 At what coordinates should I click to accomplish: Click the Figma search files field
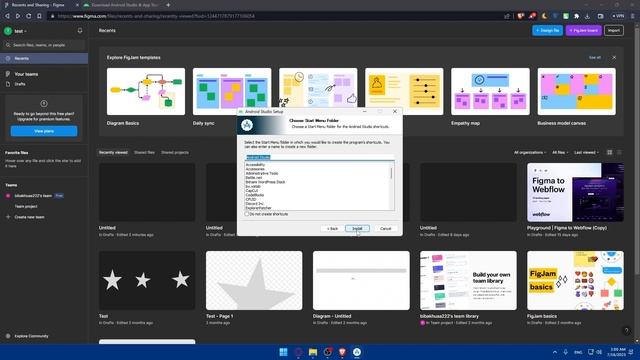pyautogui.click(x=44, y=45)
